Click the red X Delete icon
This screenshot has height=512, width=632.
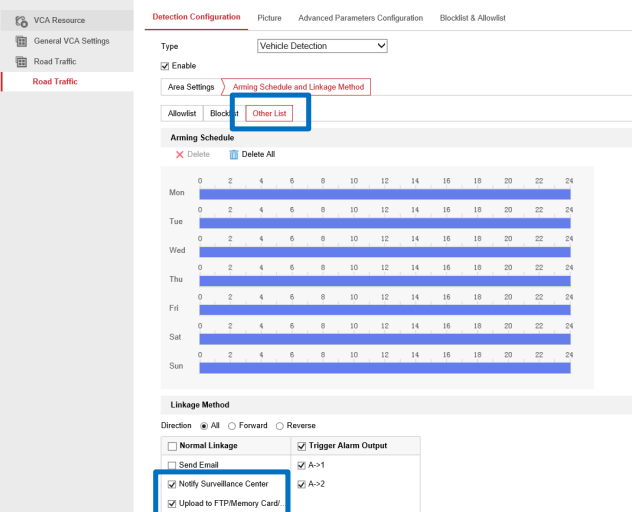179,154
